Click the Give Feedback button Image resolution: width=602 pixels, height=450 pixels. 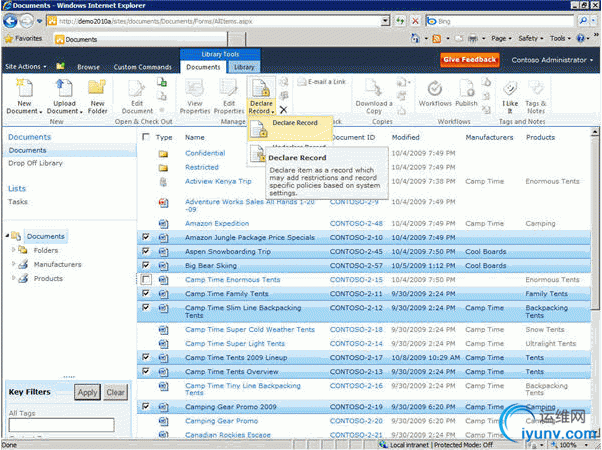470,60
